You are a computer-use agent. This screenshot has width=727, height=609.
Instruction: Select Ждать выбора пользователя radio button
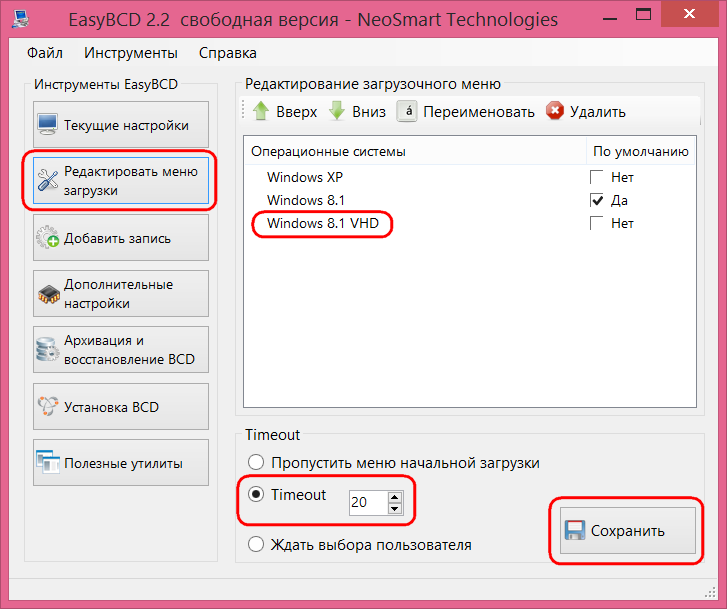[255, 544]
